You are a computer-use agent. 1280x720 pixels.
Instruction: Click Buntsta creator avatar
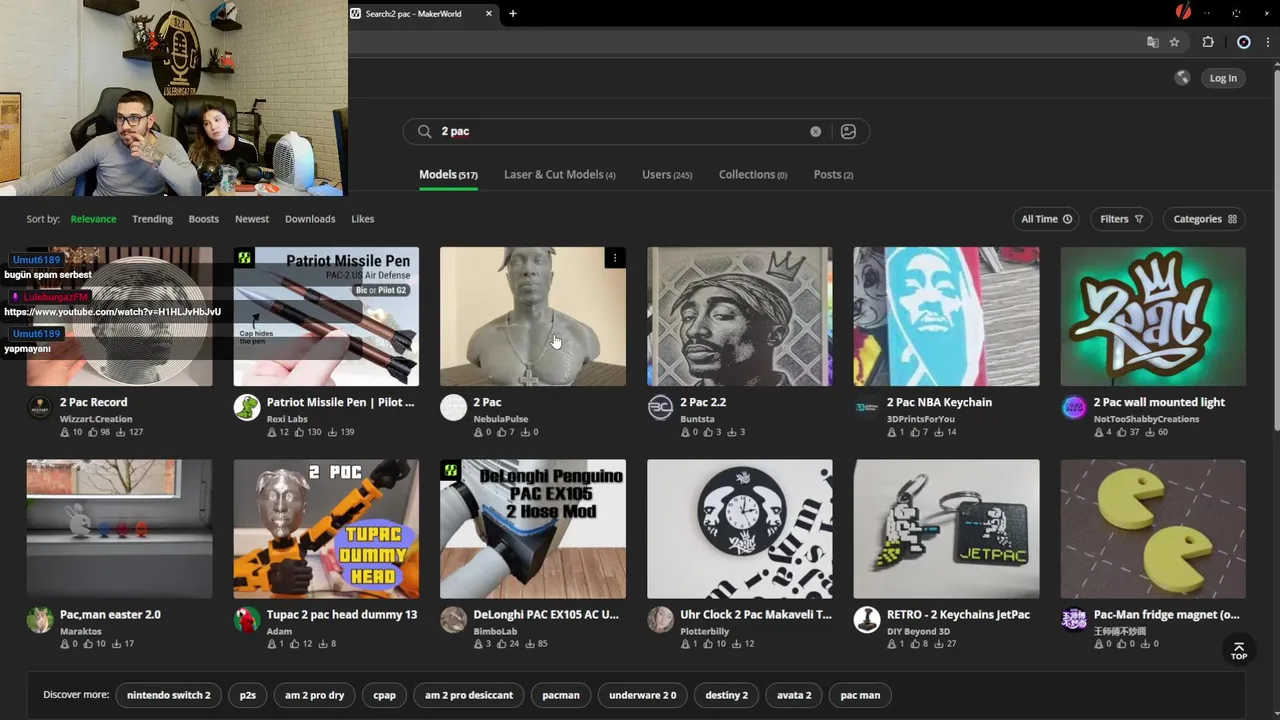point(660,408)
